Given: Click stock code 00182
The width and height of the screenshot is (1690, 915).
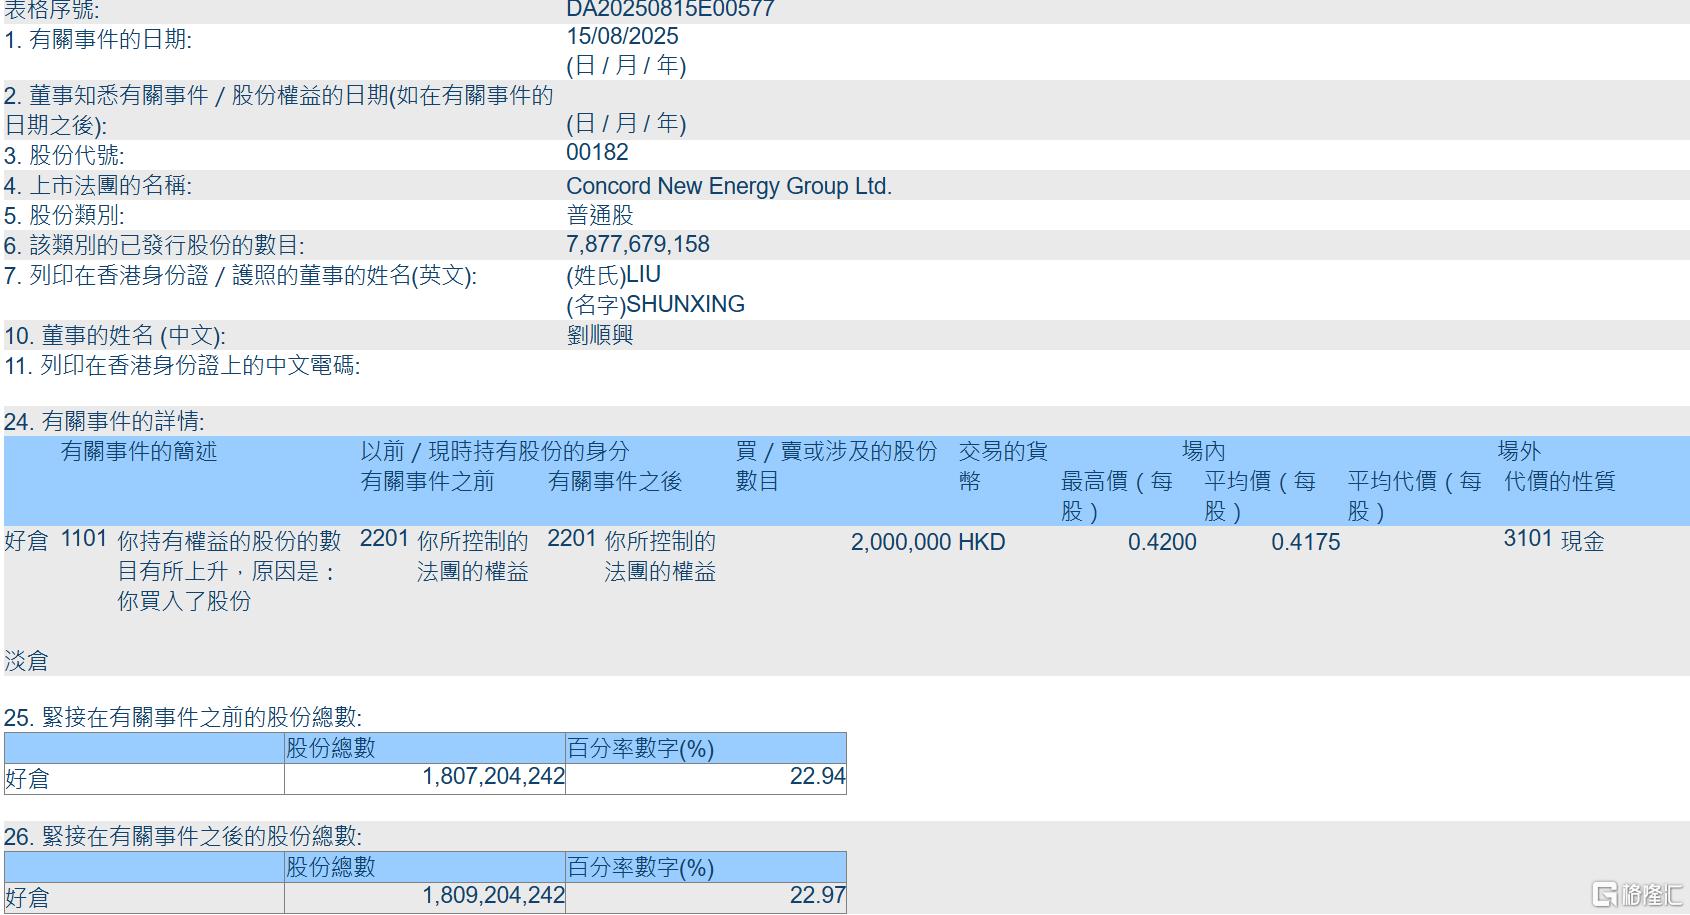Looking at the screenshot, I should pyautogui.click(x=597, y=152).
